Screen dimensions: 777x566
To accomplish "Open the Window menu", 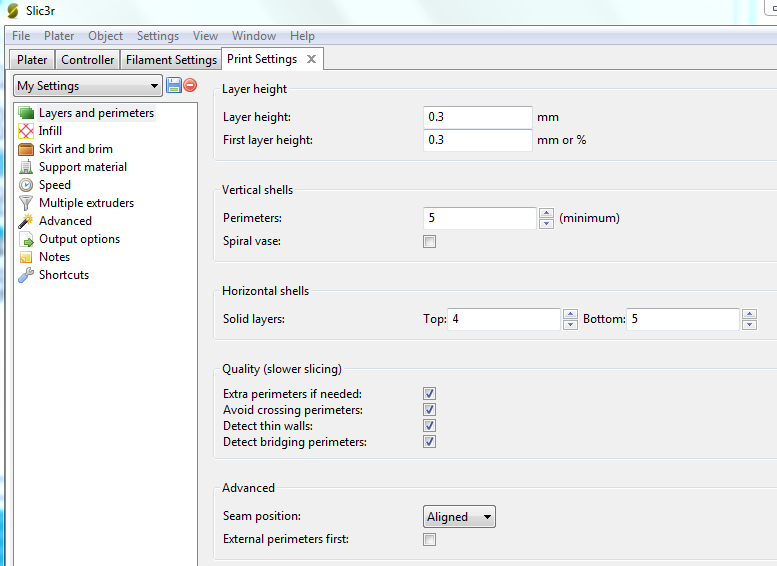I will click(x=254, y=36).
